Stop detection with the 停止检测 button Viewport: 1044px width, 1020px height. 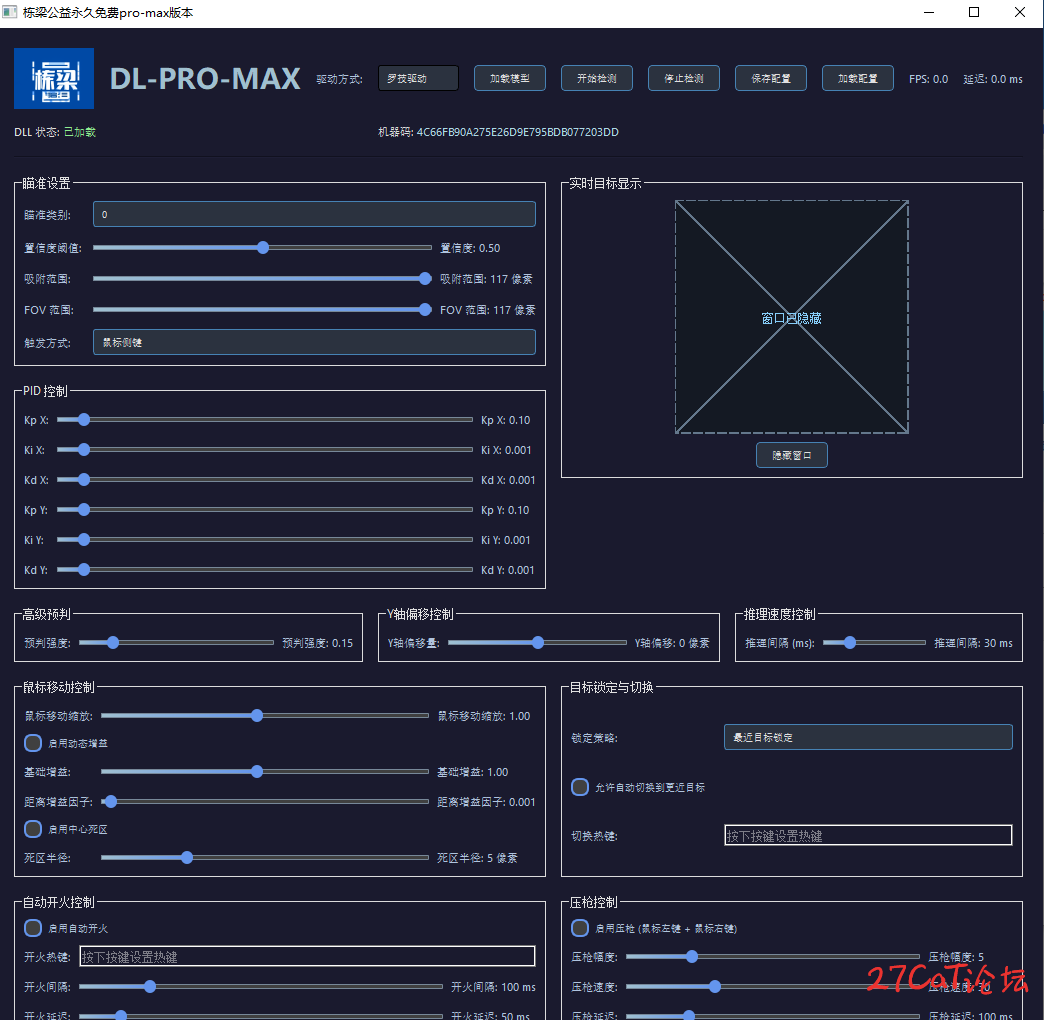(x=684, y=79)
